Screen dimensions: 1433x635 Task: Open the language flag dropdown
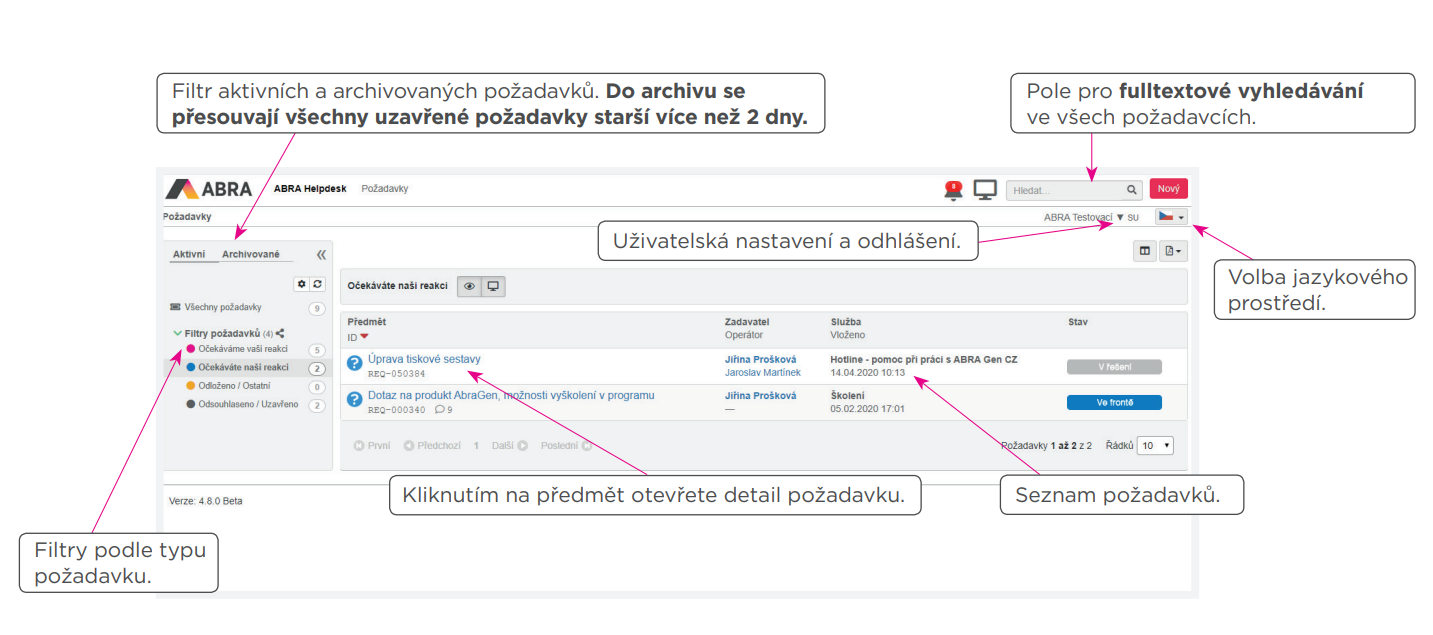tap(1170, 217)
